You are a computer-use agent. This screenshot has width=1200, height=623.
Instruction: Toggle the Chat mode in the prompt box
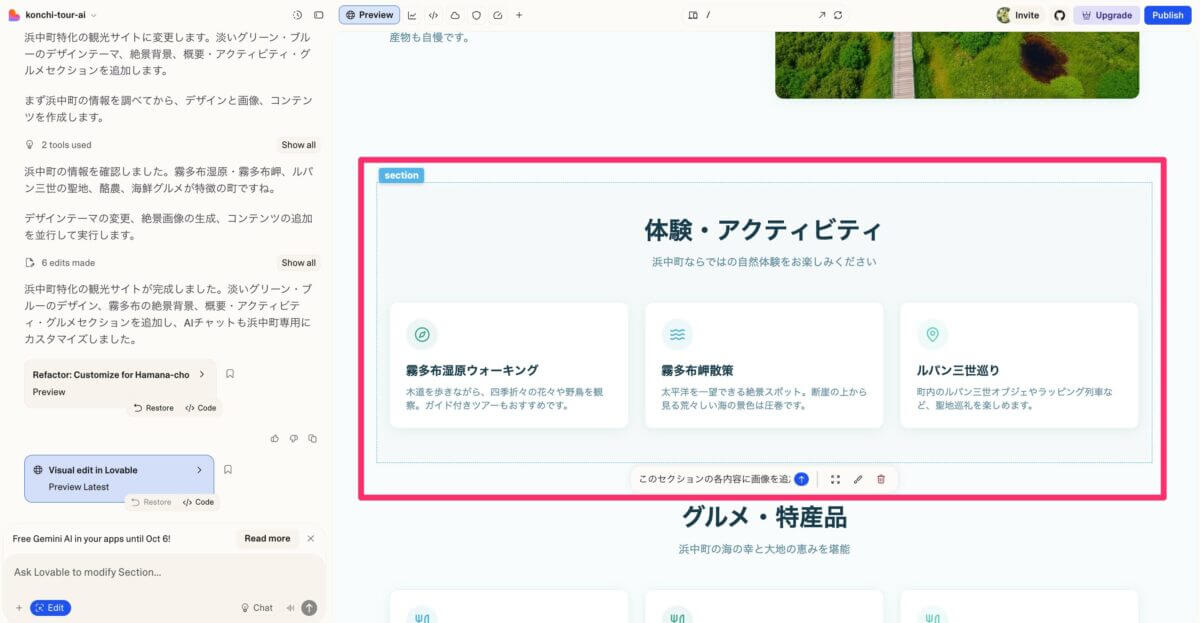click(256, 607)
